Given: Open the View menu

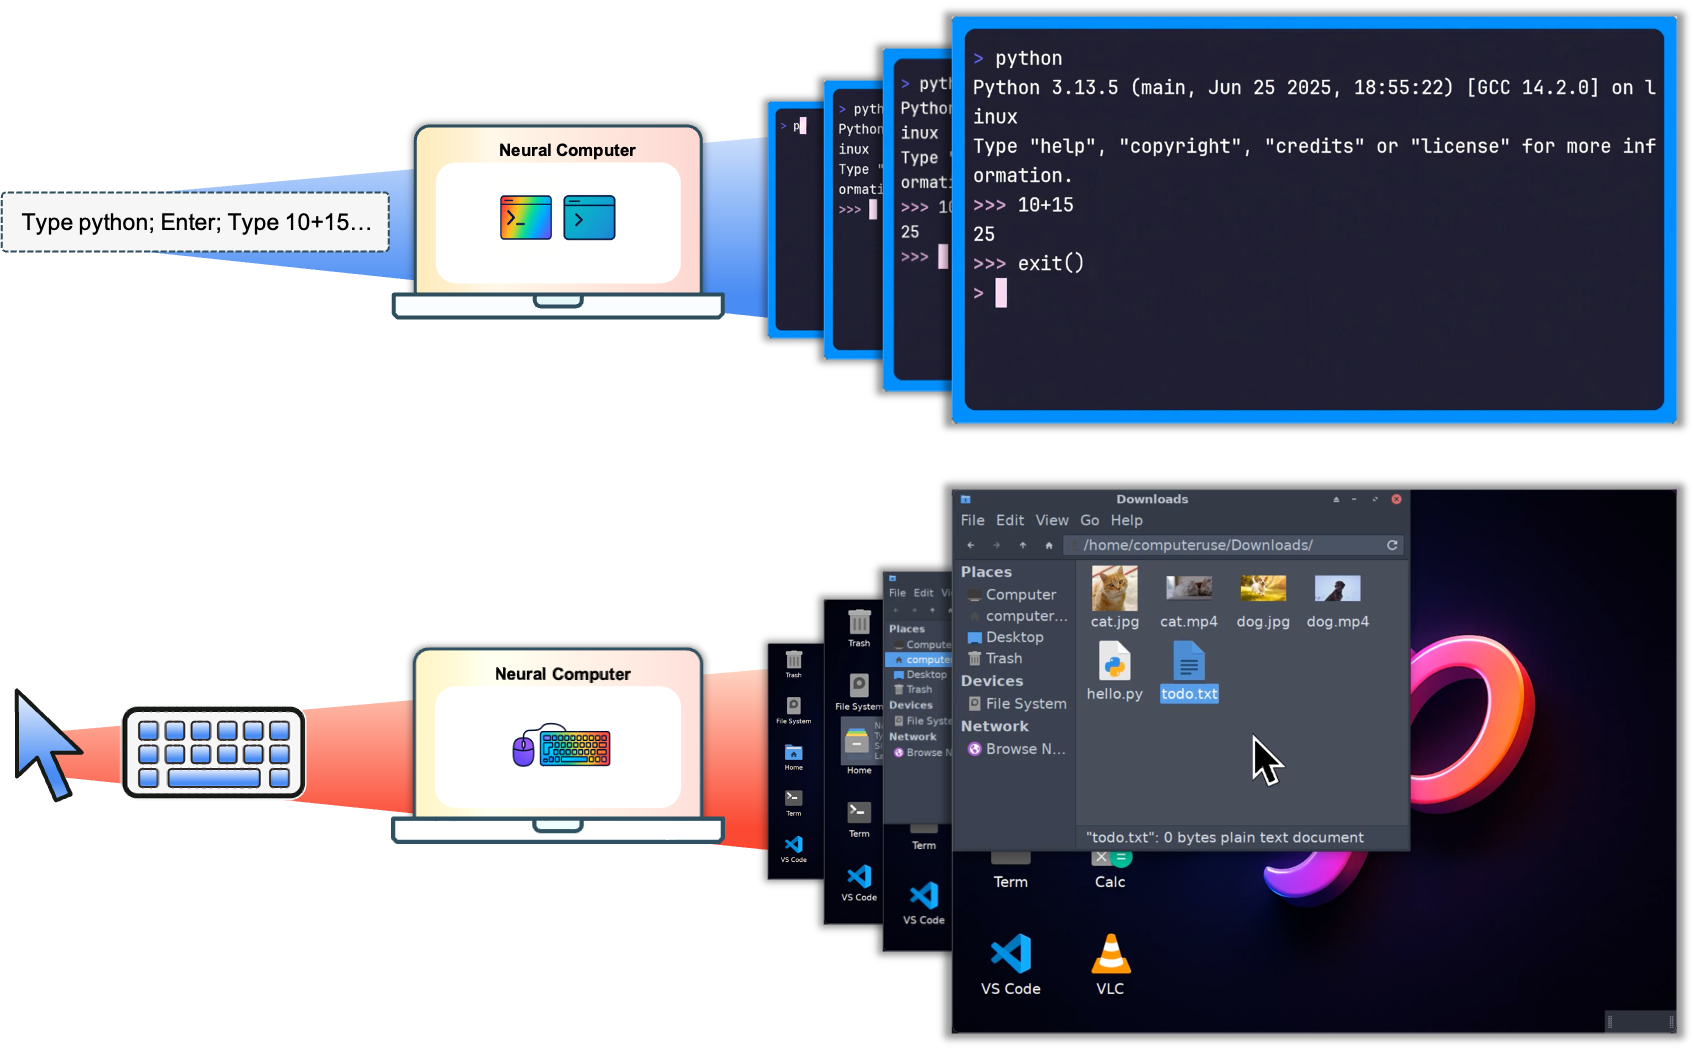Looking at the screenshot, I should (x=1052, y=520).
